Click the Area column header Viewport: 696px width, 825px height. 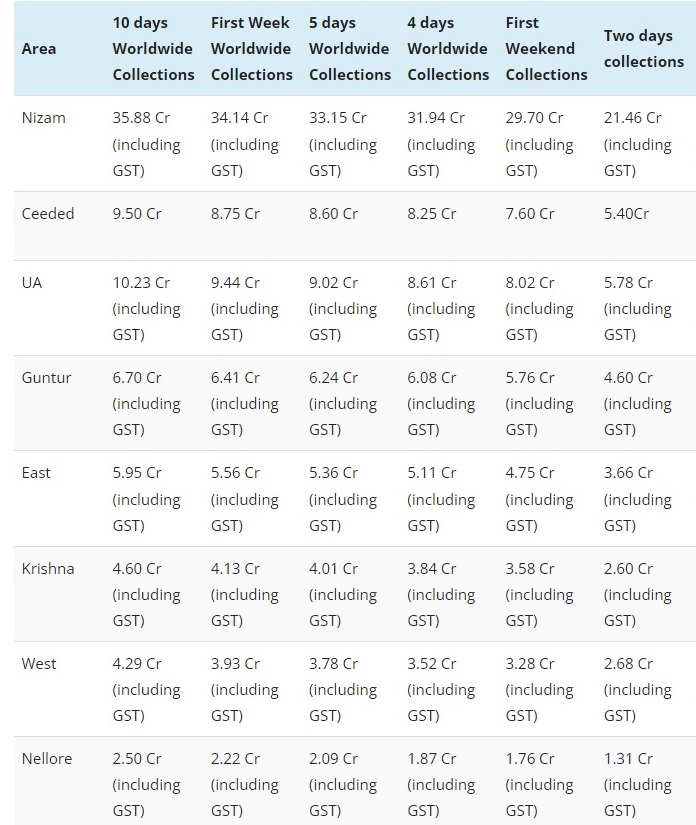(x=39, y=48)
